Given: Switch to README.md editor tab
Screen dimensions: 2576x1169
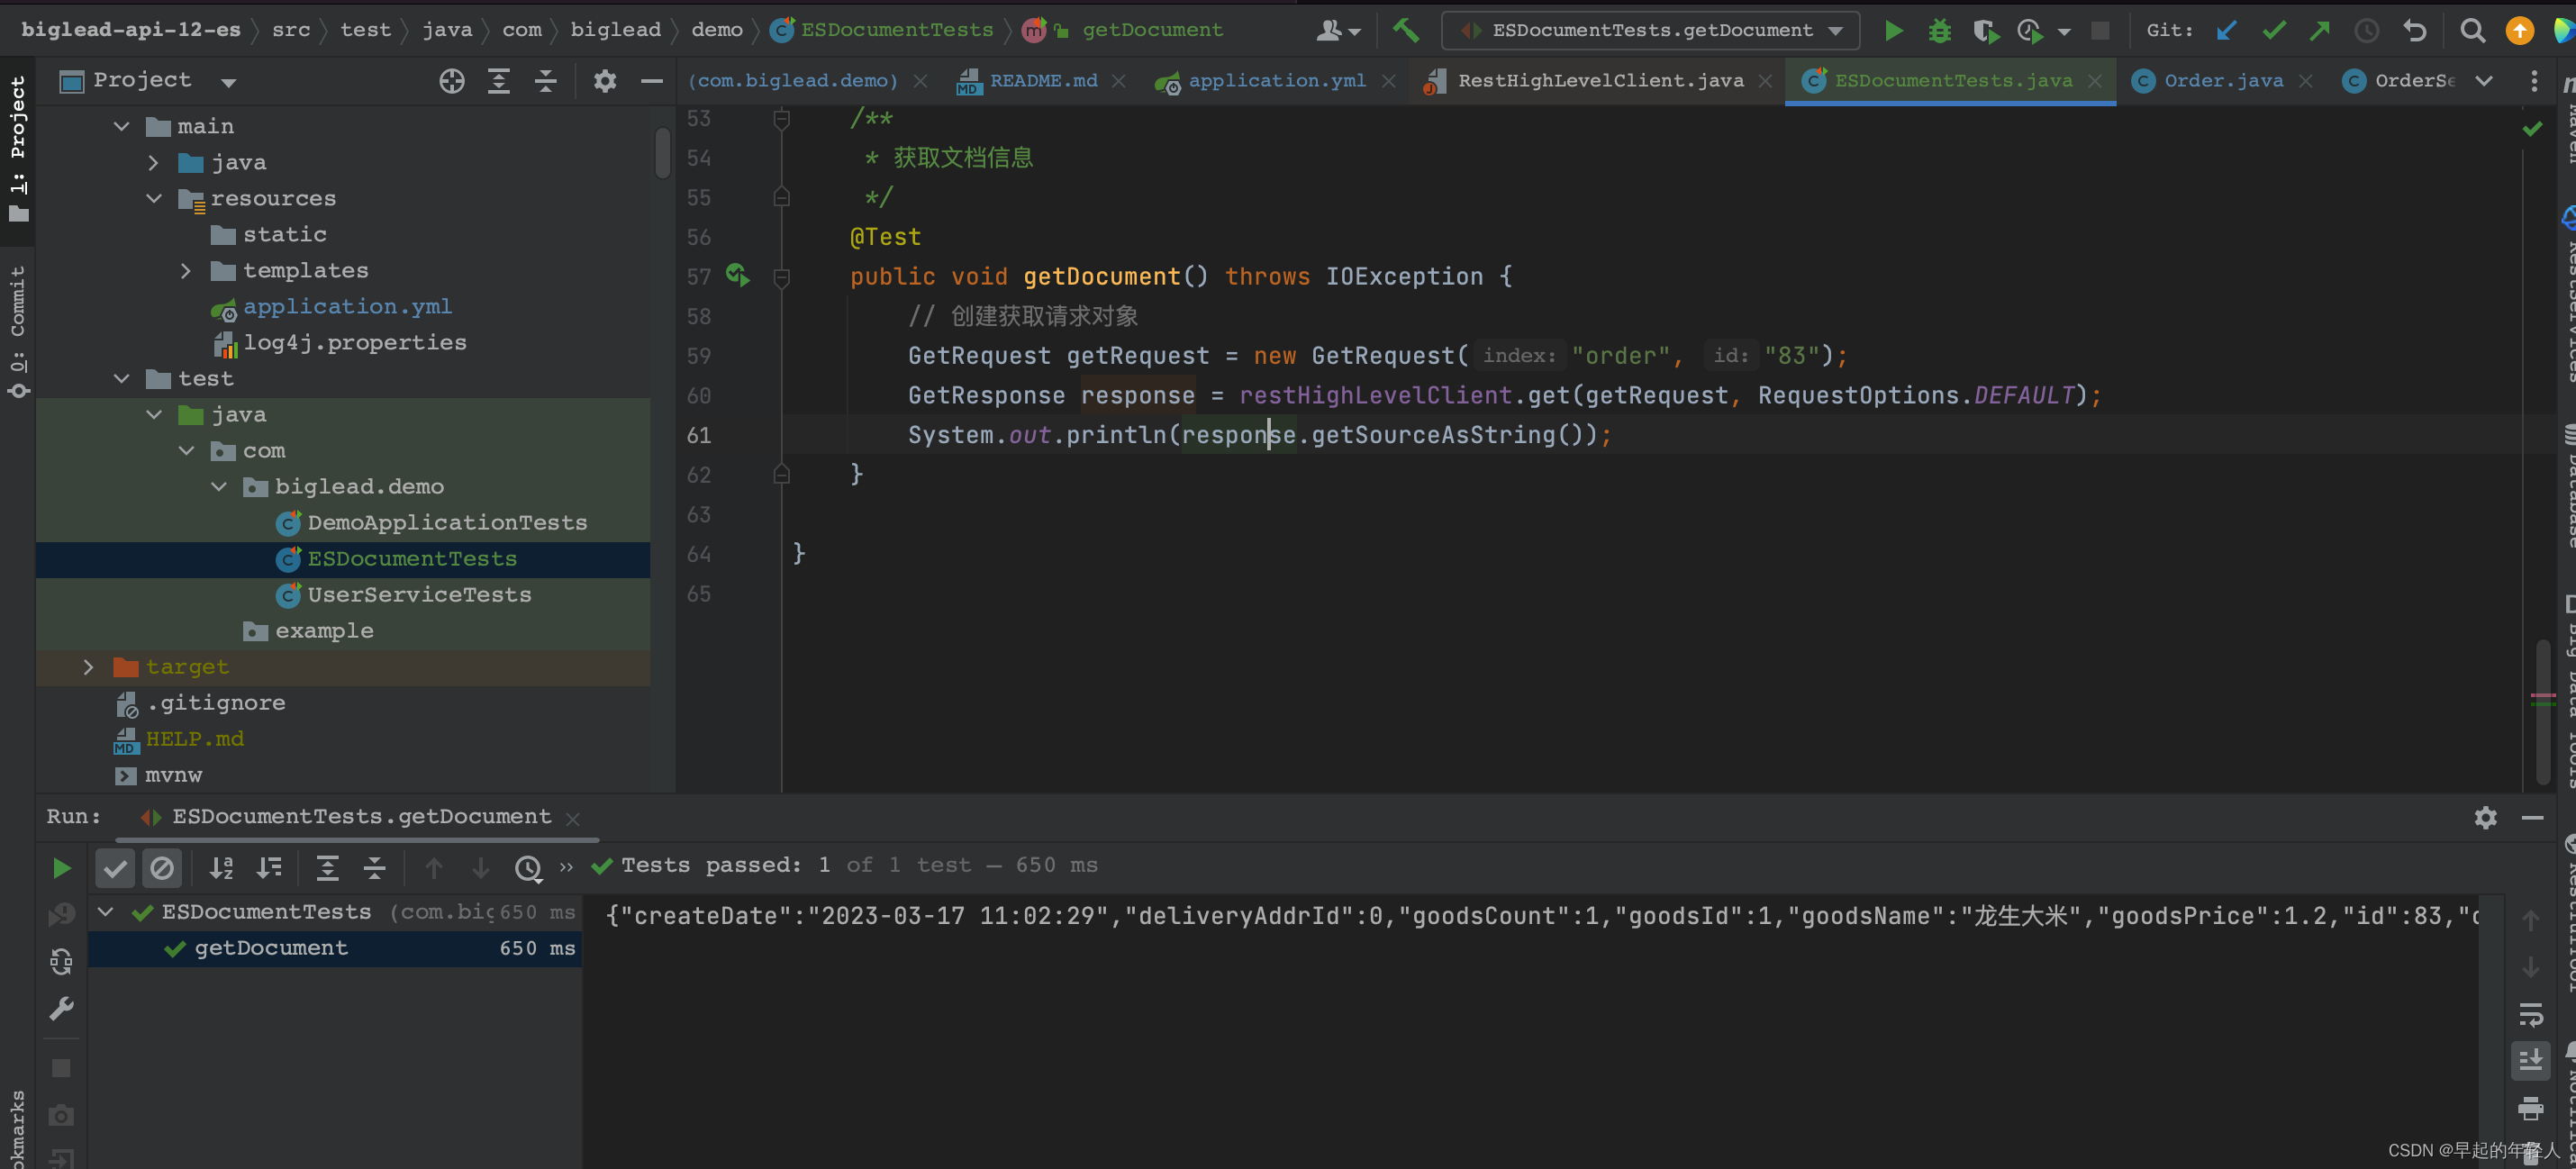Looking at the screenshot, I should click(x=1042, y=81).
